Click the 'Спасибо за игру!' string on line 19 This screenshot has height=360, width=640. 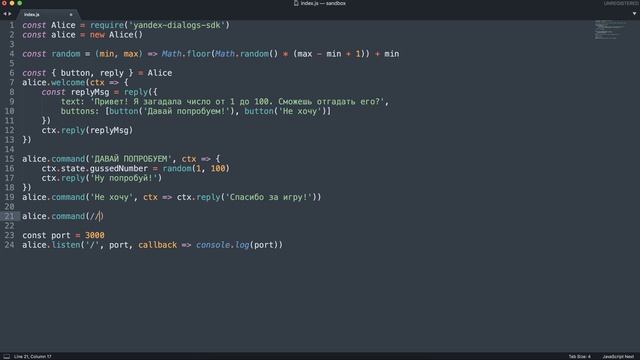[269, 197]
